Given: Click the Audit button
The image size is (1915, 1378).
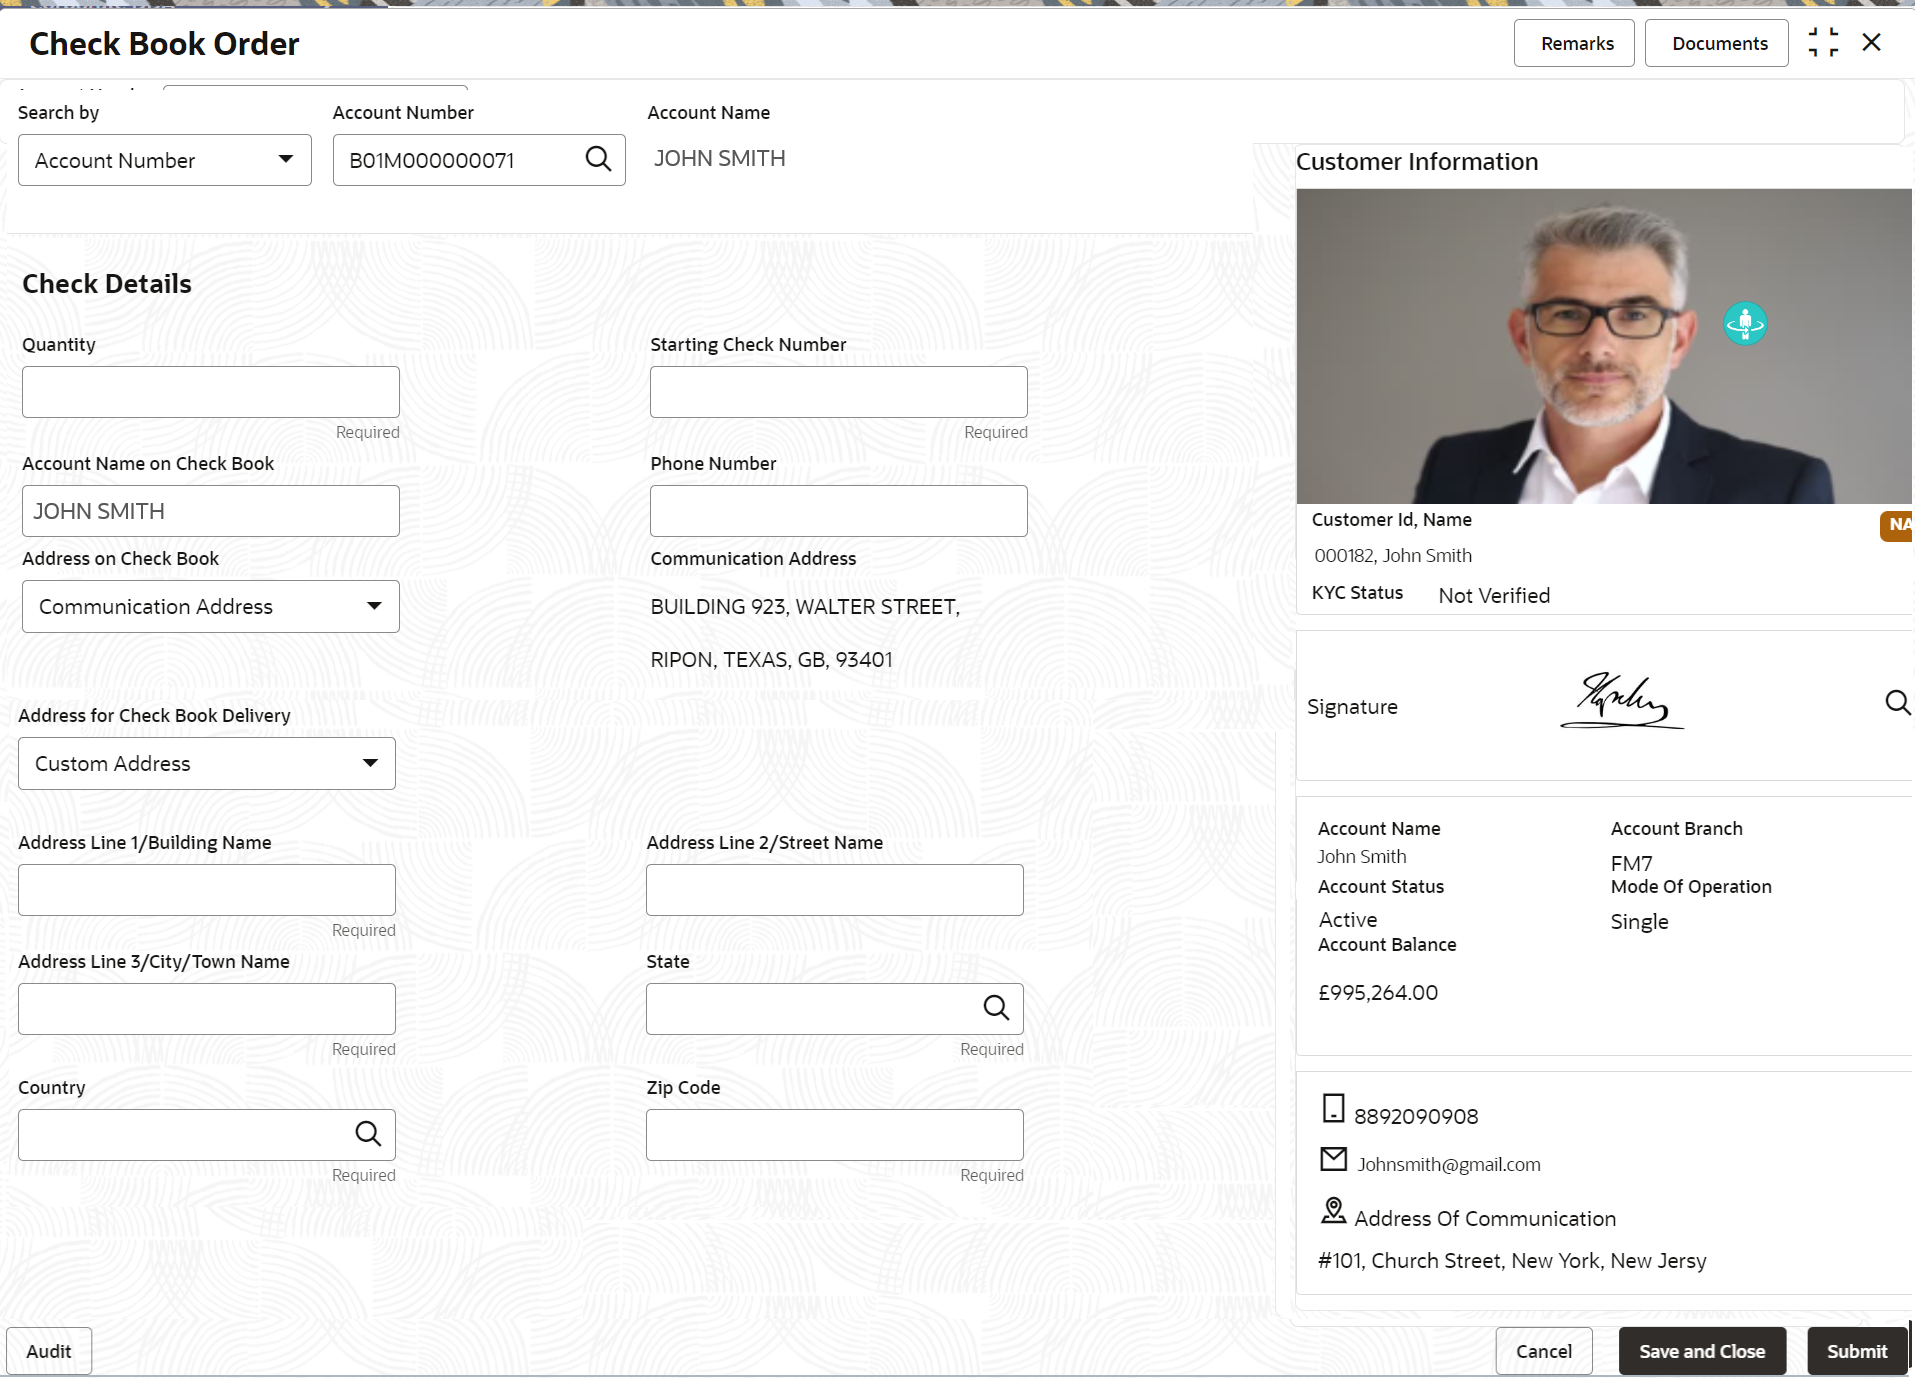Looking at the screenshot, I should point(49,1351).
